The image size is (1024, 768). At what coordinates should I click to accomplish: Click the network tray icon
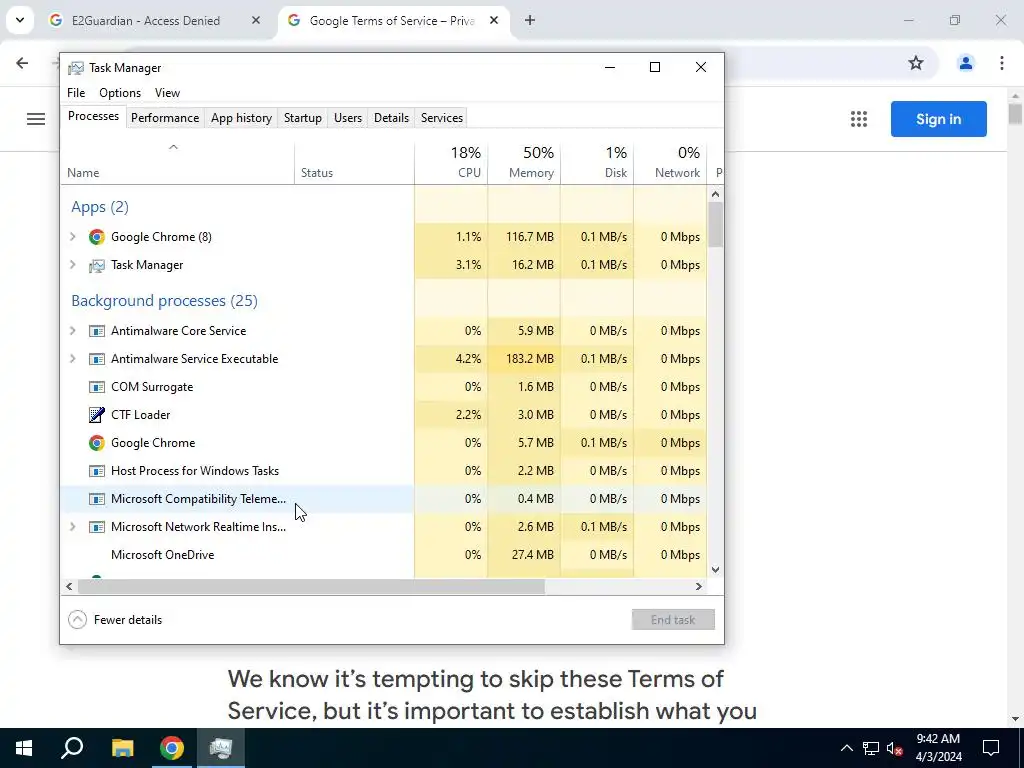point(871,748)
